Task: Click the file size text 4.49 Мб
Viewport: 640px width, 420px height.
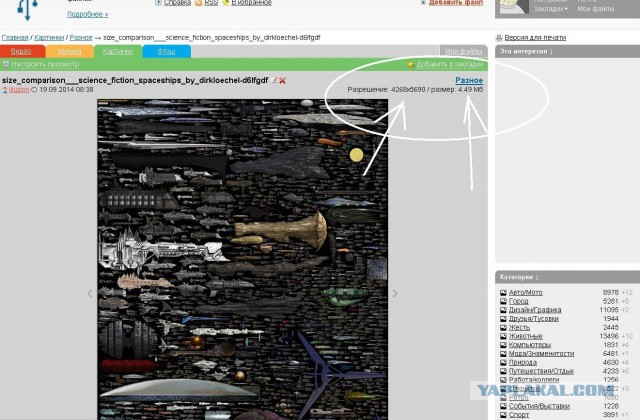Action: coord(470,89)
